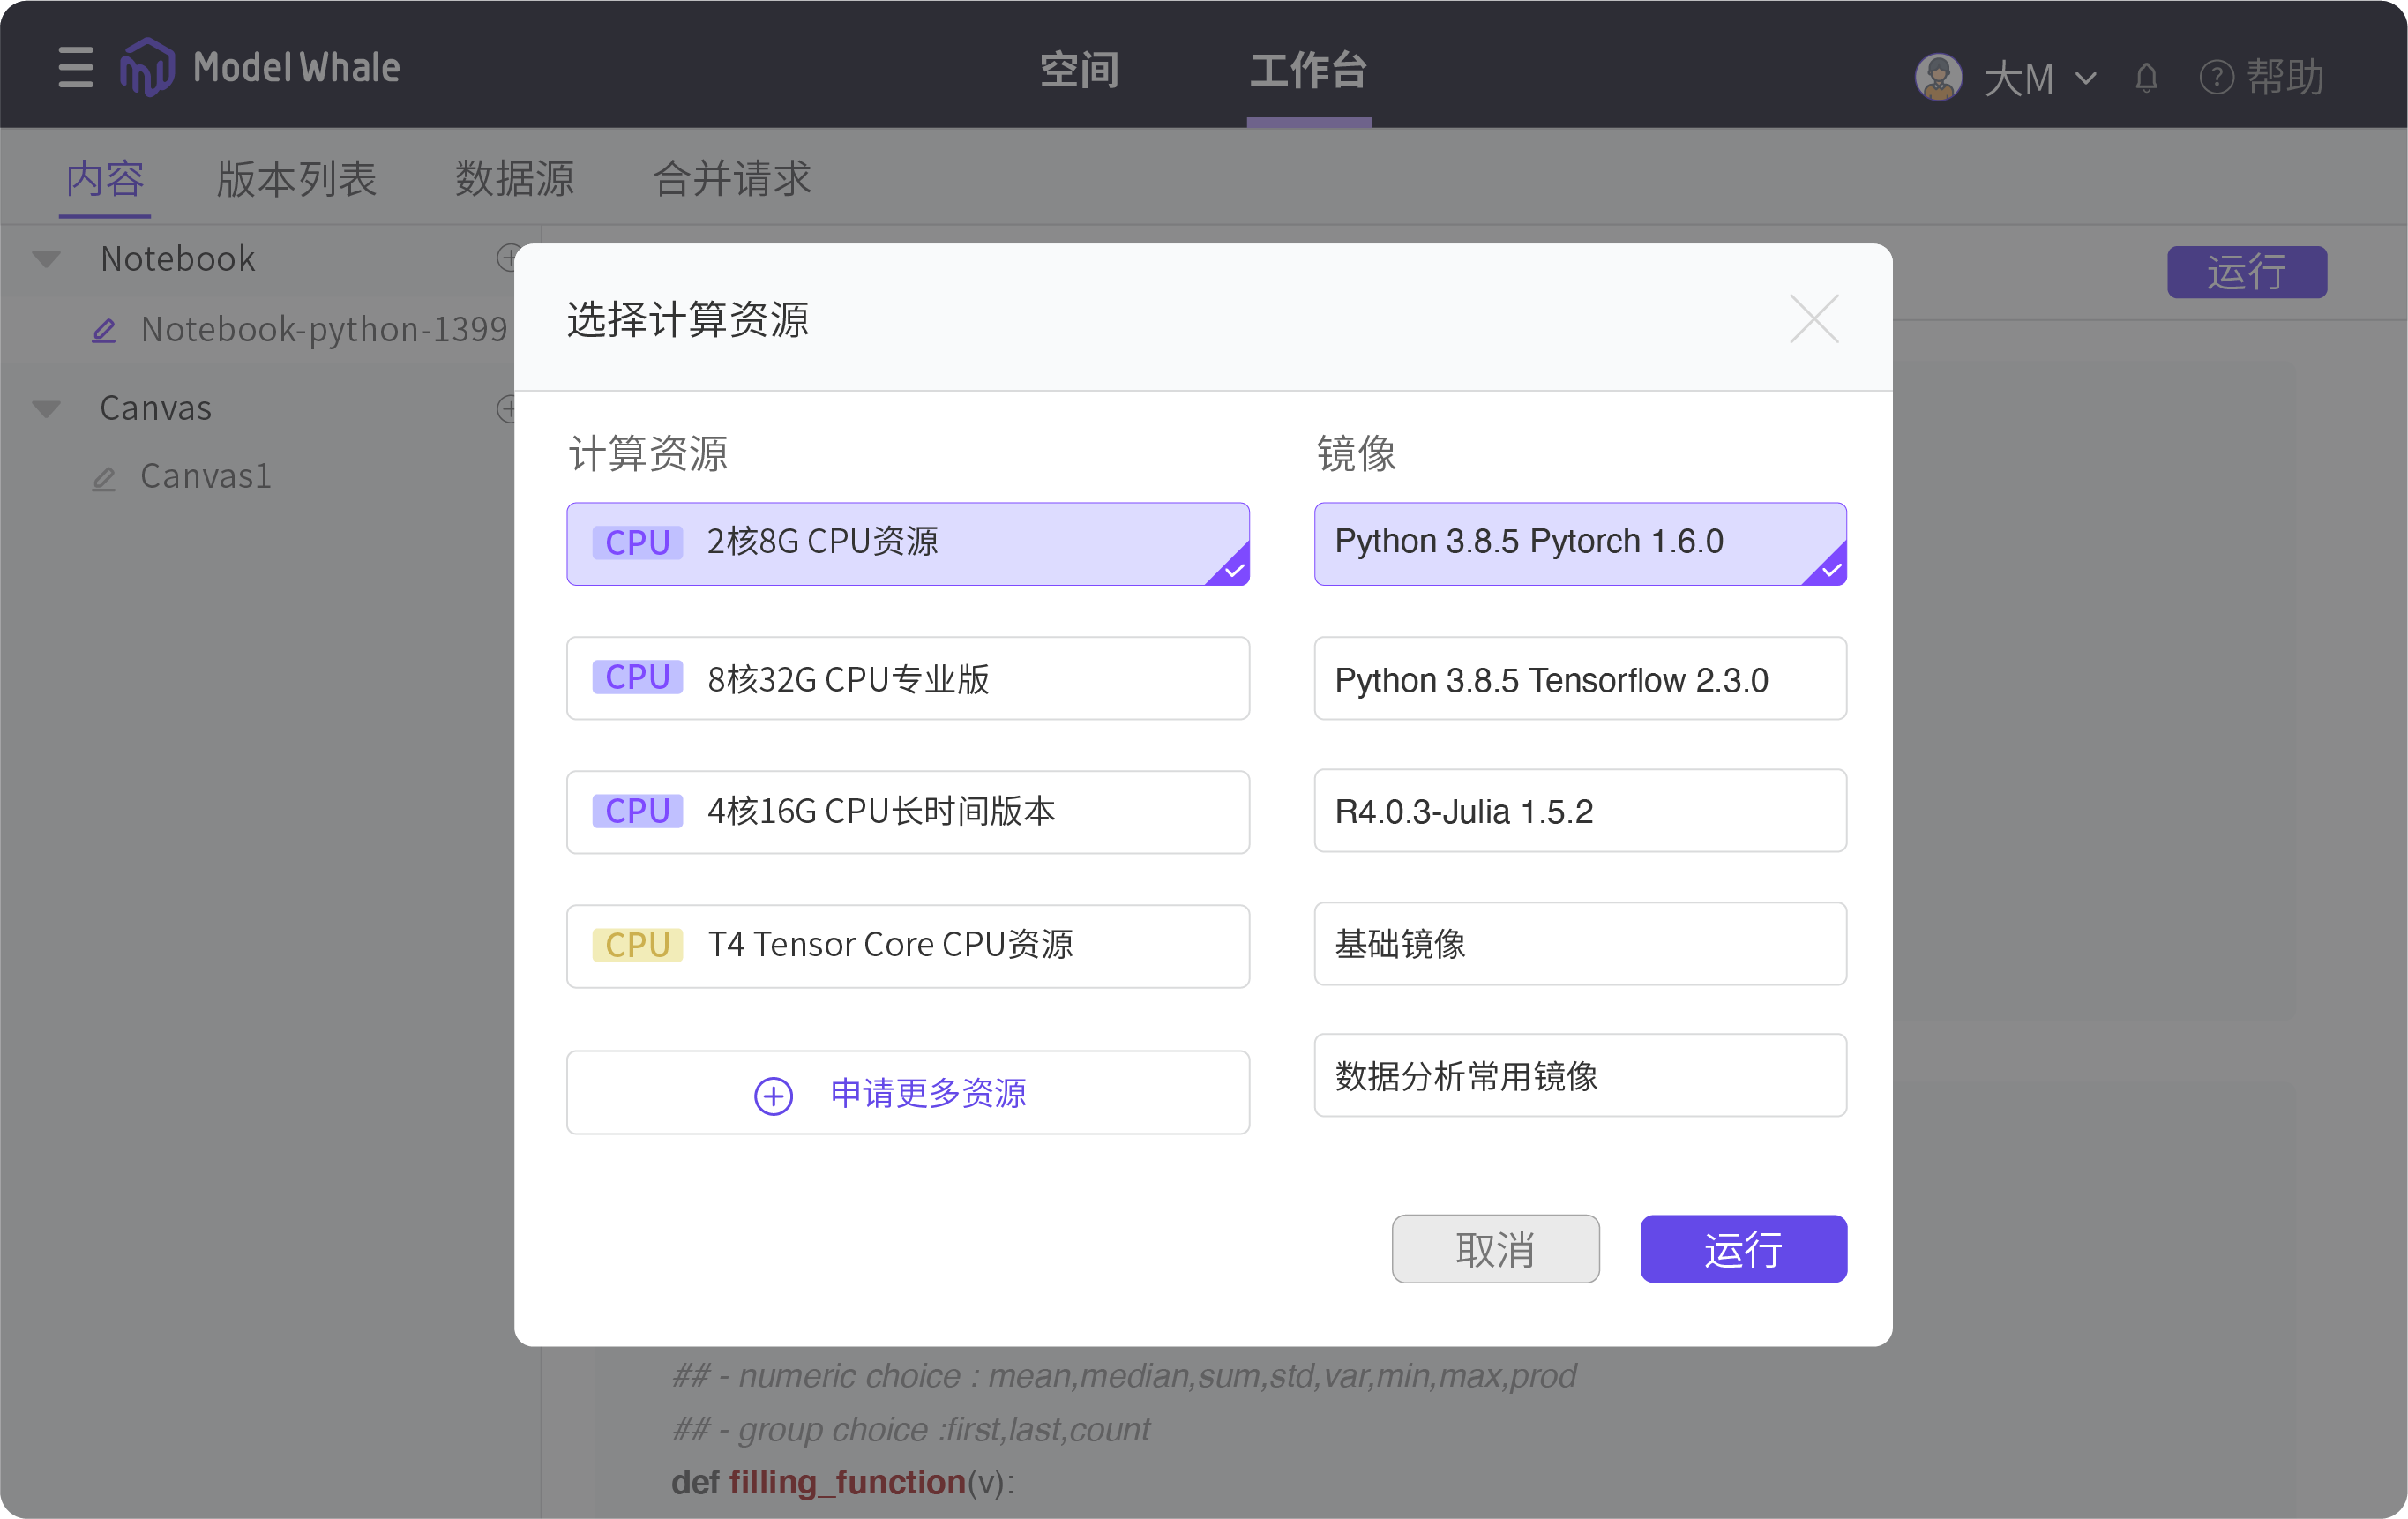Image resolution: width=2408 pixels, height=1519 pixels.
Task: Click the 大M username text
Action: coord(2019,78)
